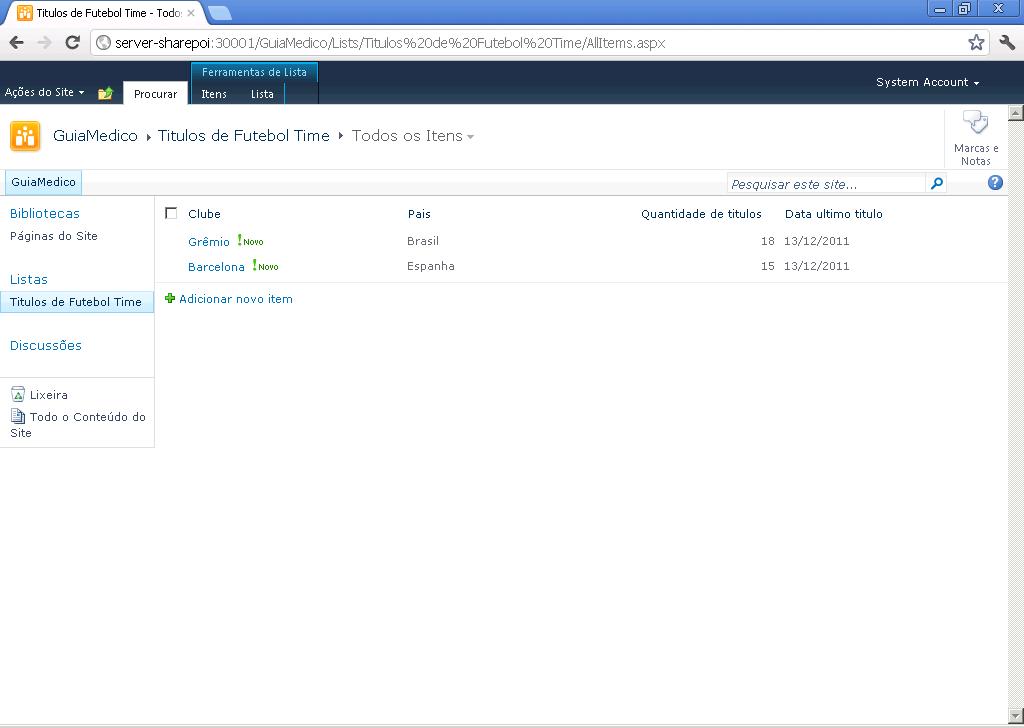Check the select-all Clube checkbox
The image size is (1024, 728).
pos(172,213)
